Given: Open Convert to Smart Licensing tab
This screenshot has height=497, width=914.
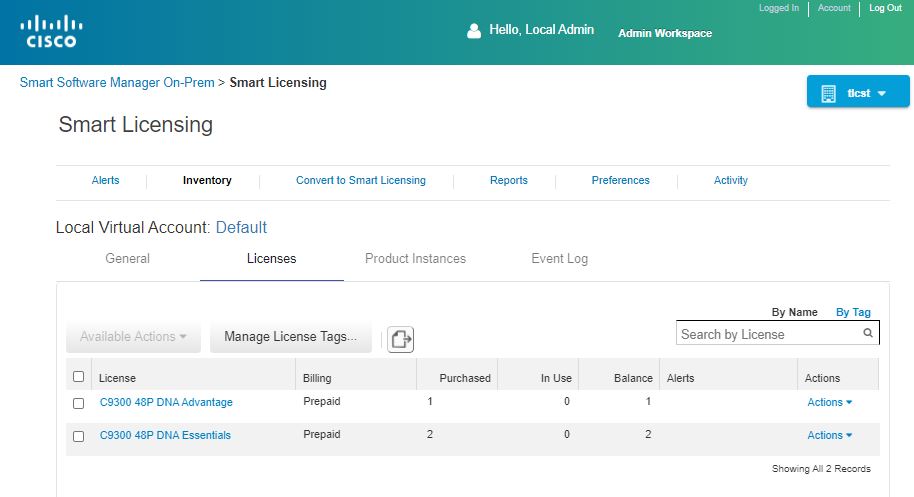Looking at the screenshot, I should point(361,180).
